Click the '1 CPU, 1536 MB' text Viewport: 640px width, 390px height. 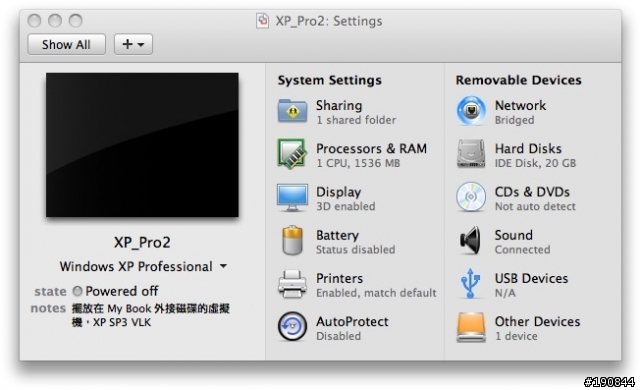[358, 163]
